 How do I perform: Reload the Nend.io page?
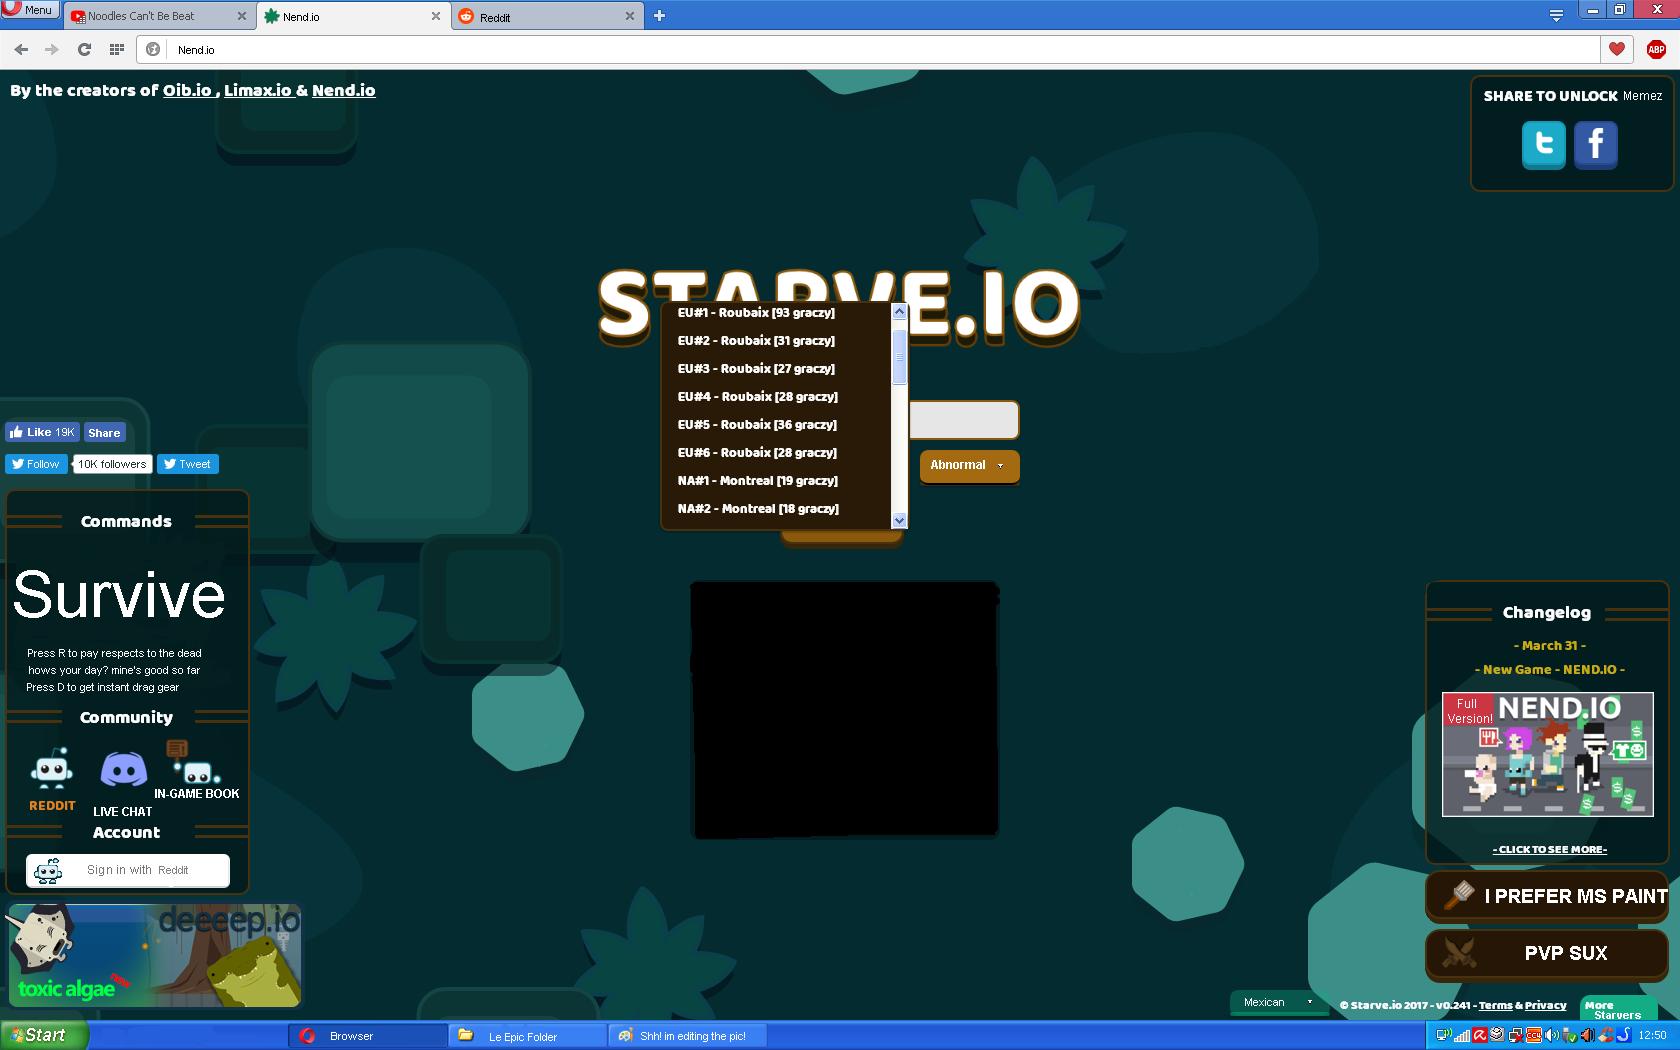click(85, 49)
